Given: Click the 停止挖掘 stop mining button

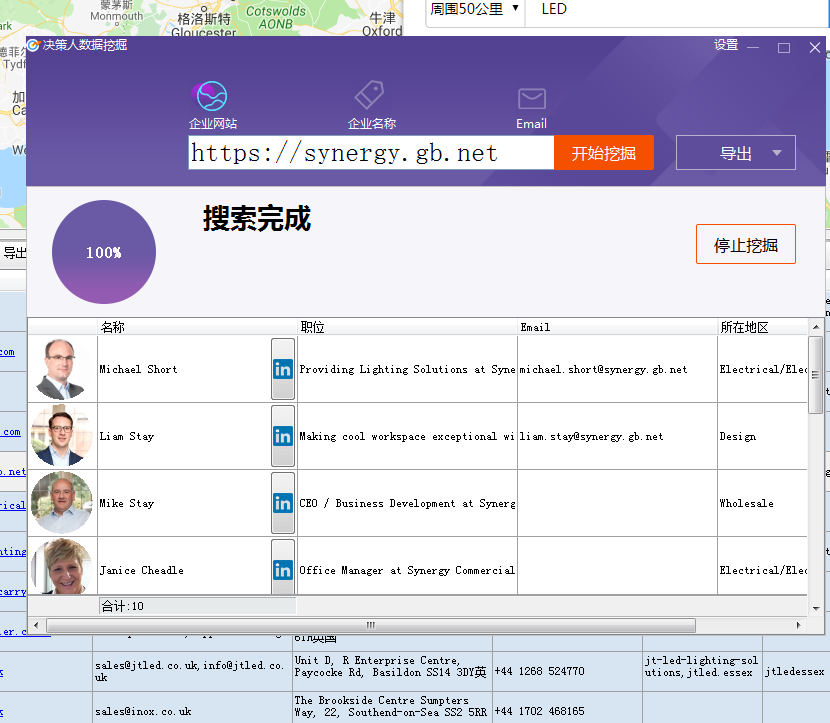Looking at the screenshot, I should pyautogui.click(x=746, y=244).
